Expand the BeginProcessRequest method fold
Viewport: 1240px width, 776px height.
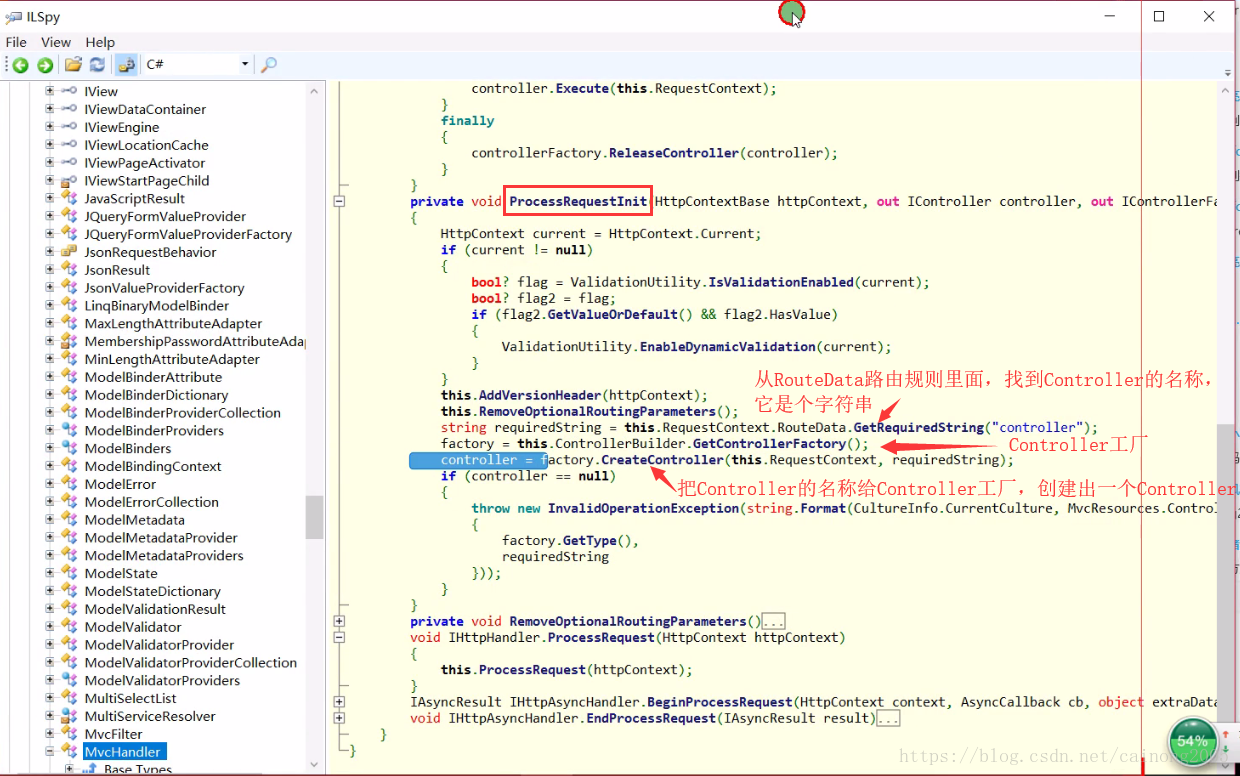pyautogui.click(x=339, y=702)
